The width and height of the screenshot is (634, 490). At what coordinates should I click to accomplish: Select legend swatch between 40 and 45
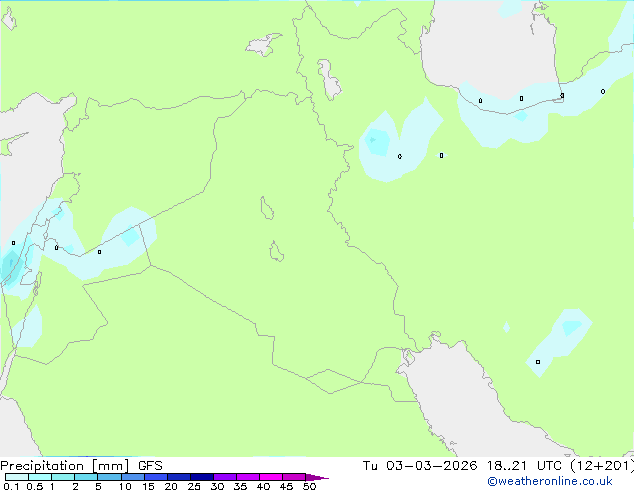click(271, 477)
